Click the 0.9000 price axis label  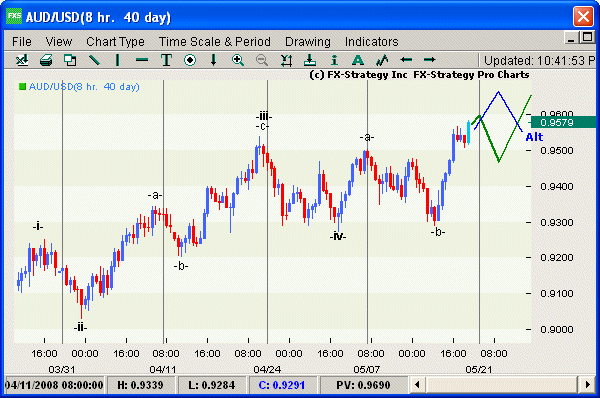557,329
